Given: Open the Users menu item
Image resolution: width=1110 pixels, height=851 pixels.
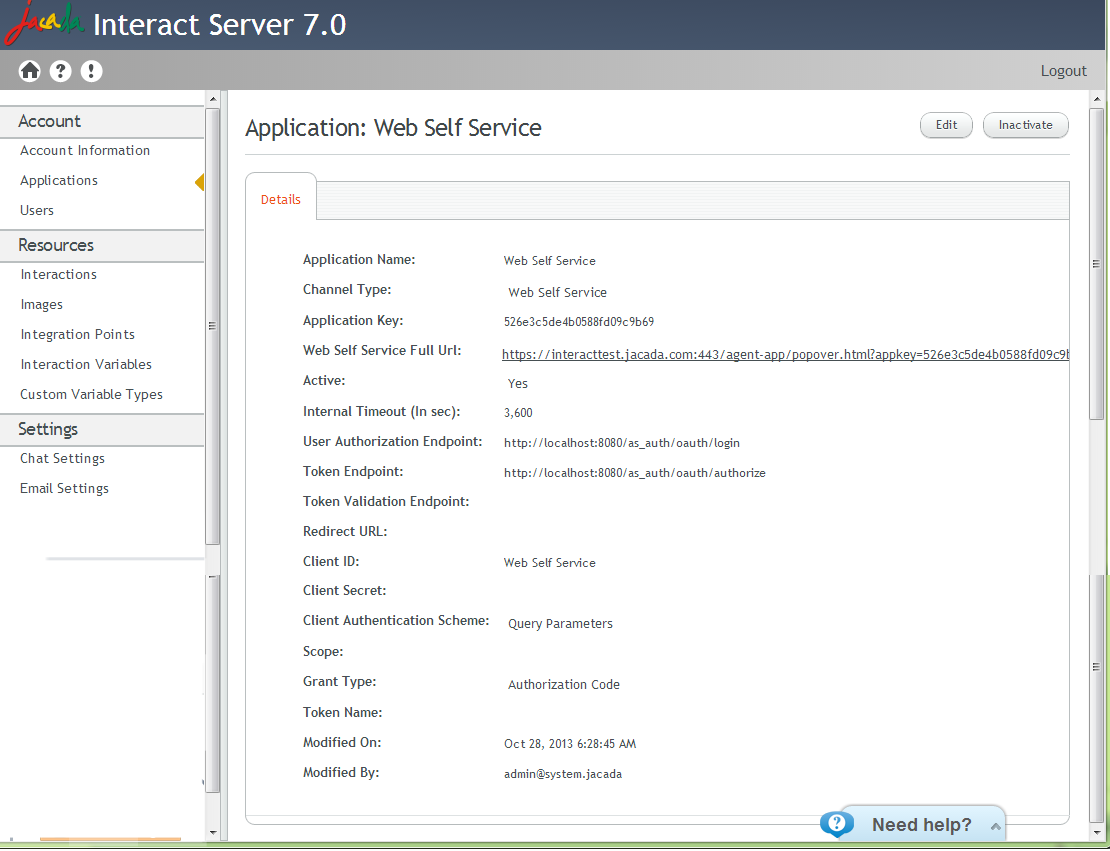Looking at the screenshot, I should 37,210.
